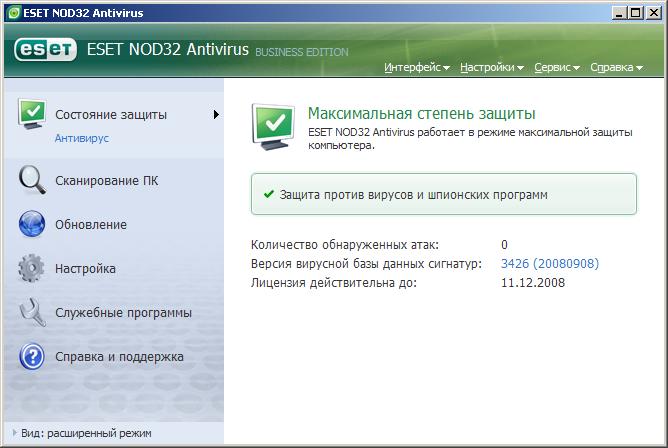
Task: Click the Версия вирусной базы данных сигнатур label
Action: (366, 264)
